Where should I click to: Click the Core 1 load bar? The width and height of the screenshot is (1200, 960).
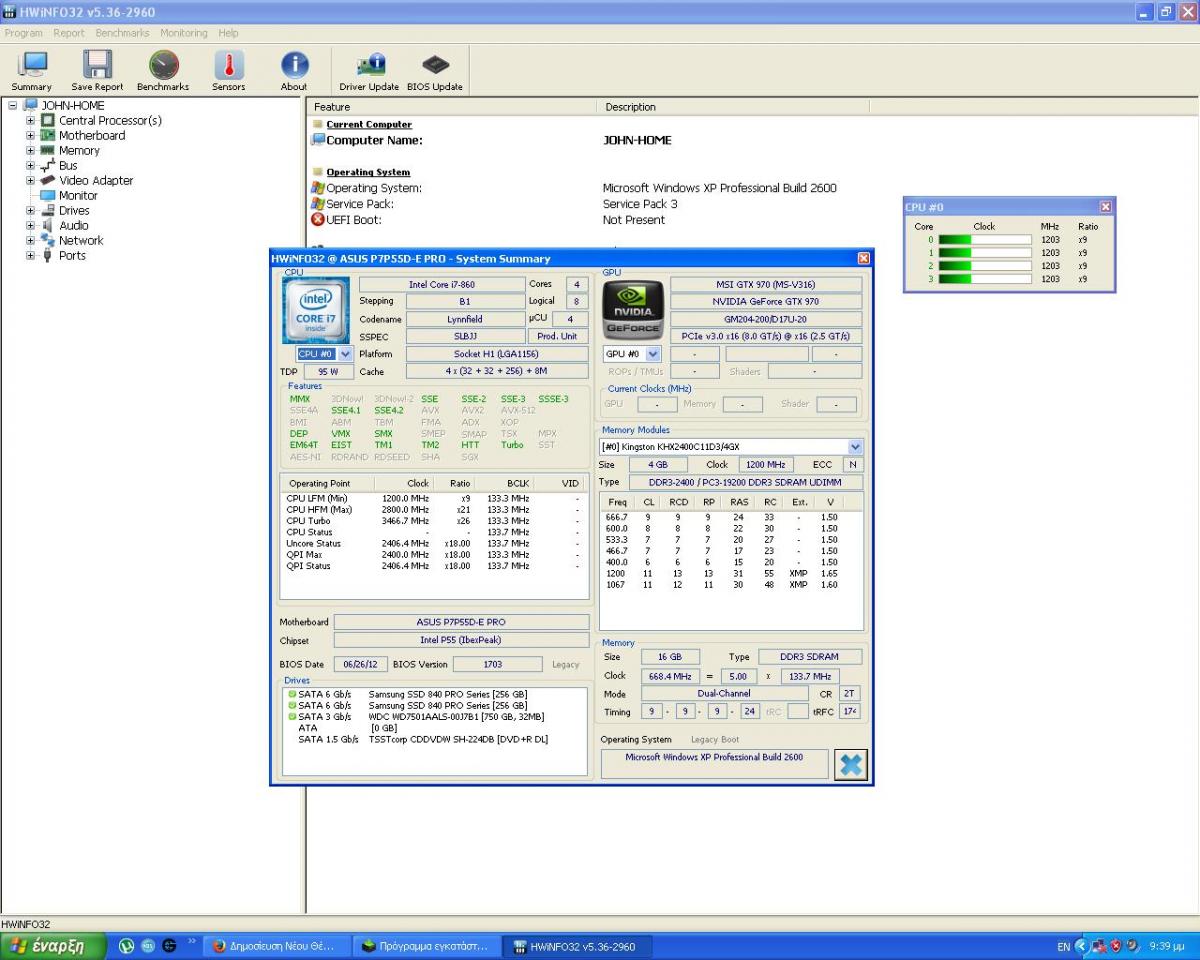985,253
